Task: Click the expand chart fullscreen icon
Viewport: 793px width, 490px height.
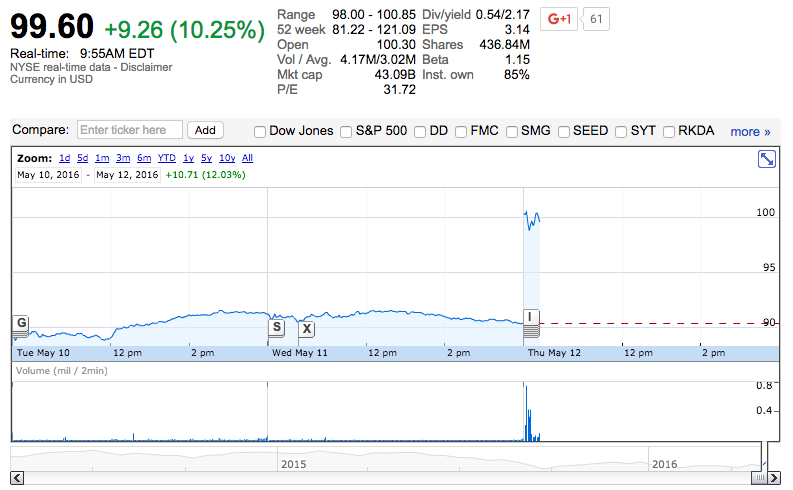Action: point(767,159)
